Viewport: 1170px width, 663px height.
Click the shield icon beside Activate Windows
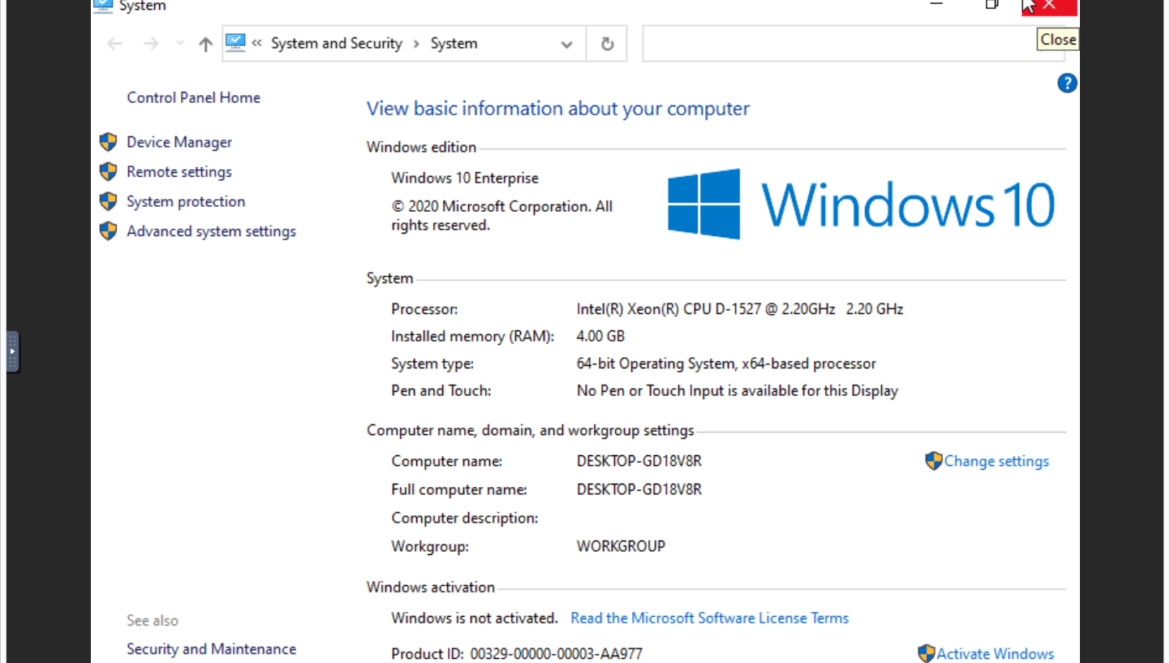pos(926,654)
